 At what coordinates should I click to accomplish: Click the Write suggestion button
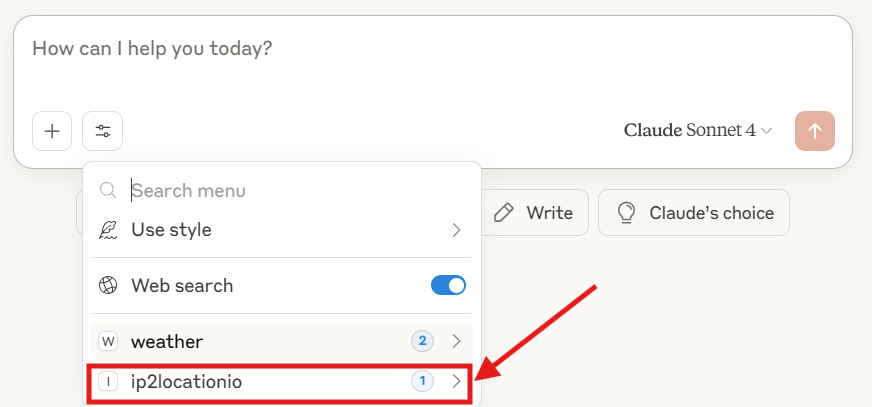pyautogui.click(x=534, y=212)
